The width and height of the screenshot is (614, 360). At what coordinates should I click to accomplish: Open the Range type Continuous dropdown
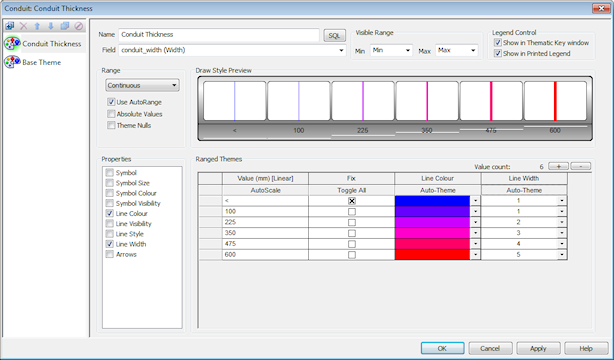pyautogui.click(x=142, y=85)
